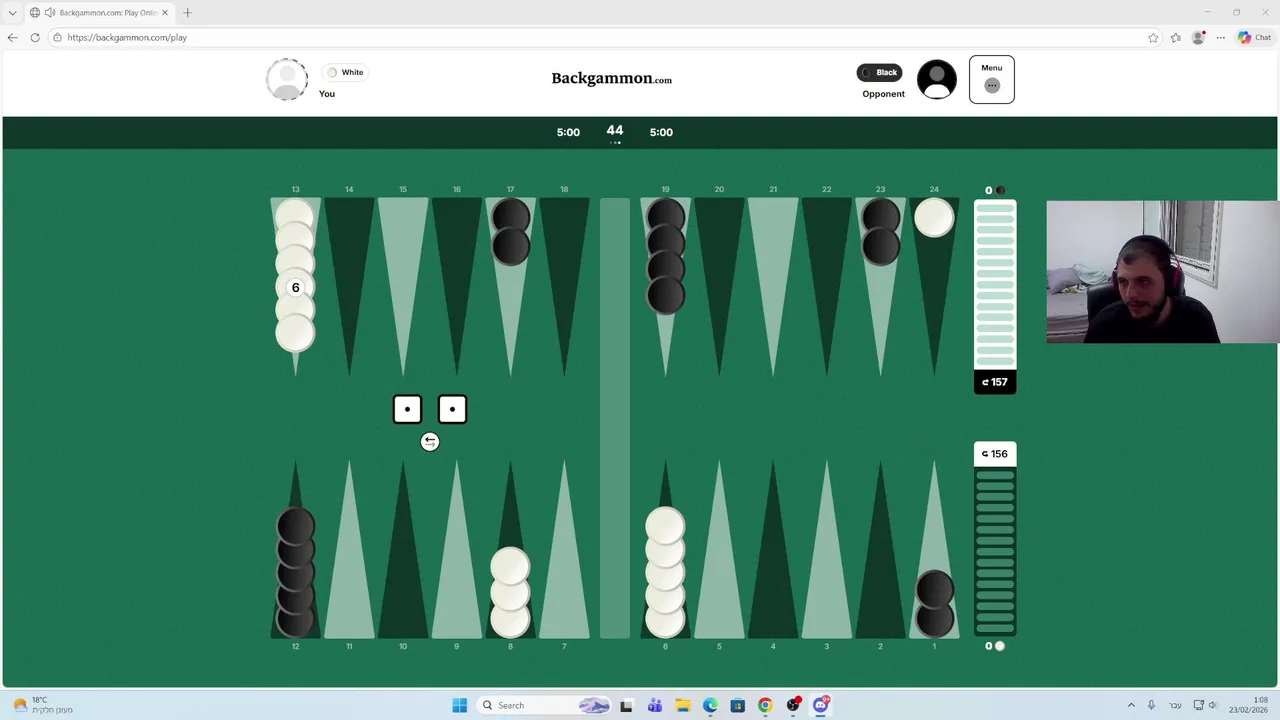Click the taskbar Search box
This screenshot has height=720, width=1280.
(544, 705)
